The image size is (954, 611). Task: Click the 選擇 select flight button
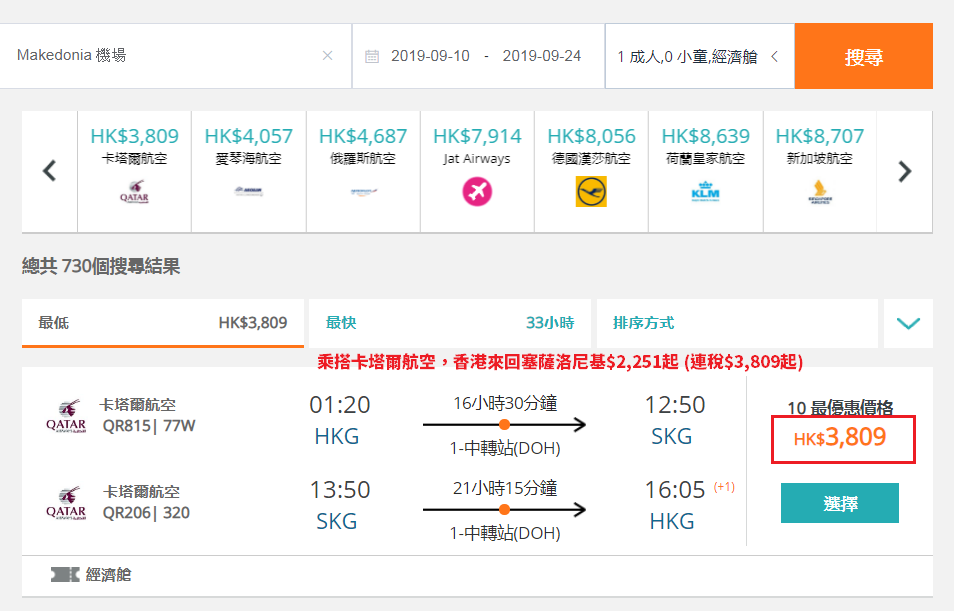point(840,503)
